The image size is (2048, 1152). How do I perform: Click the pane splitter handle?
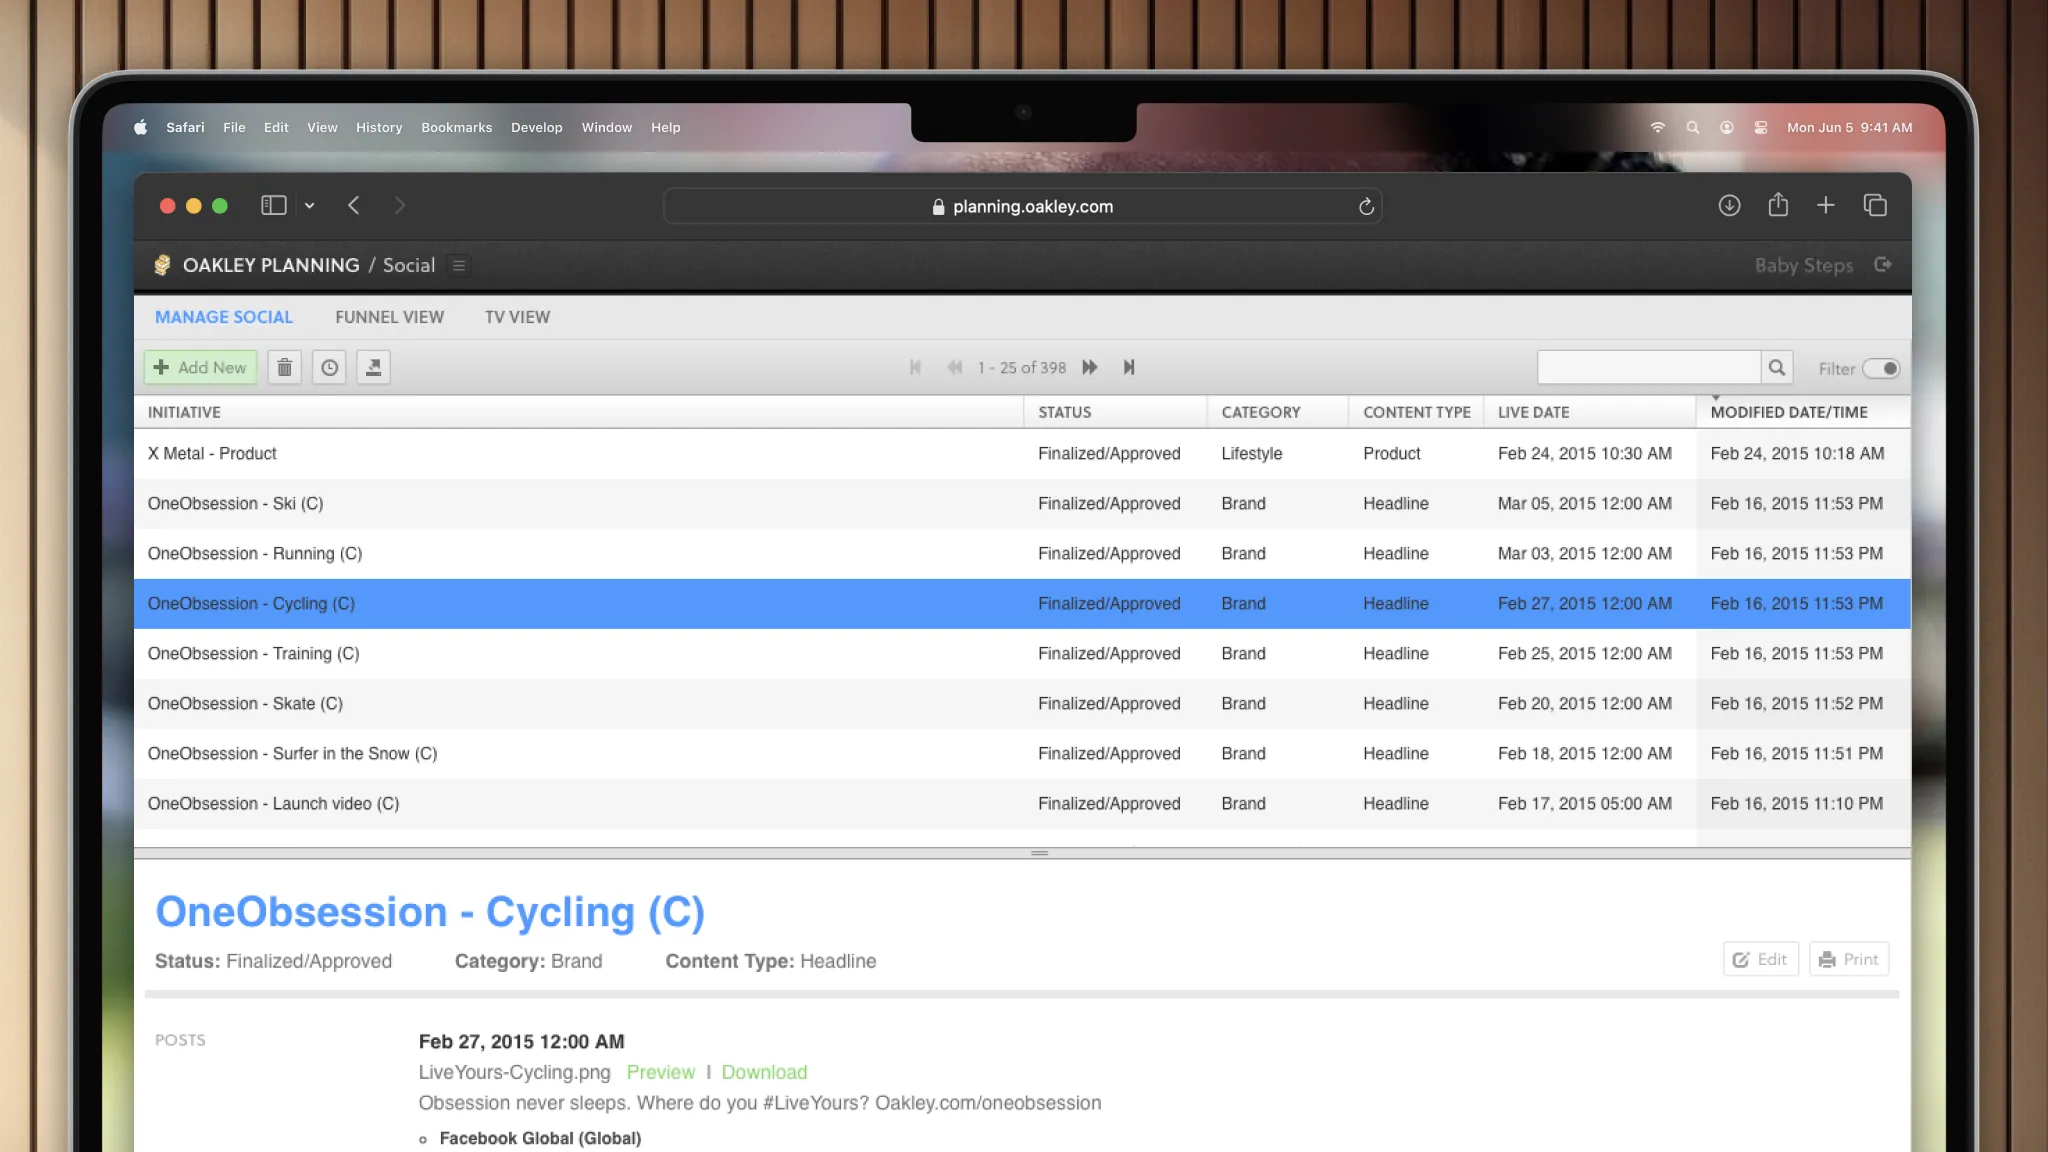[x=1040, y=853]
